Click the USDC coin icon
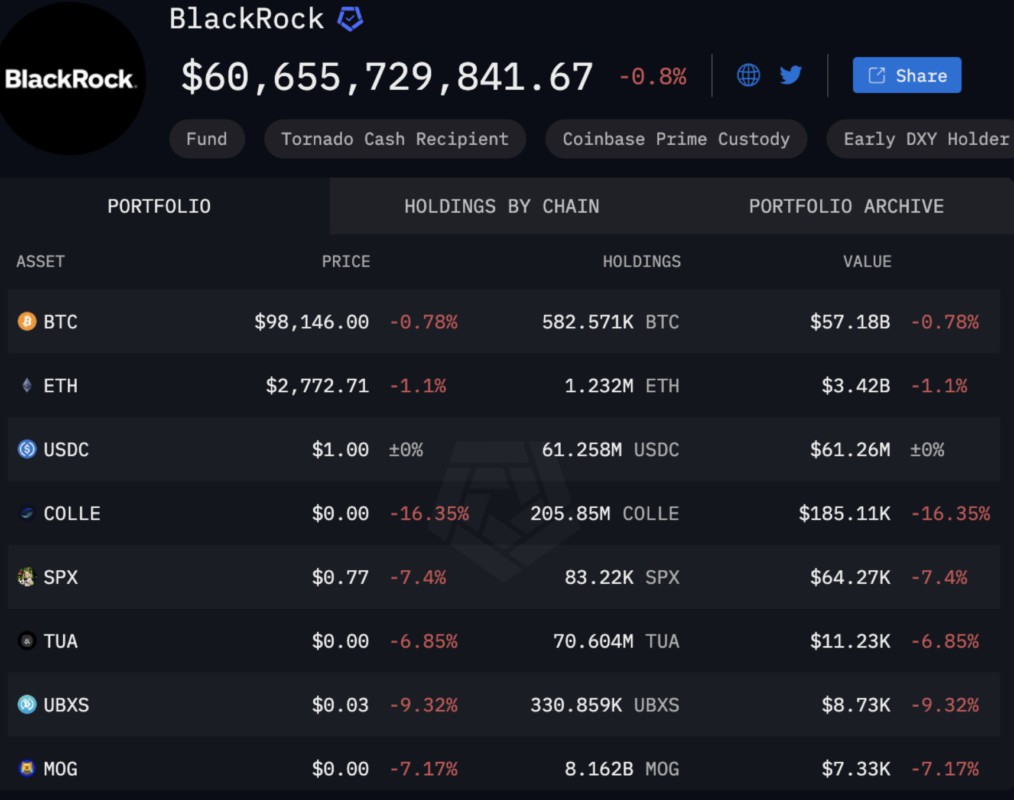 27,449
